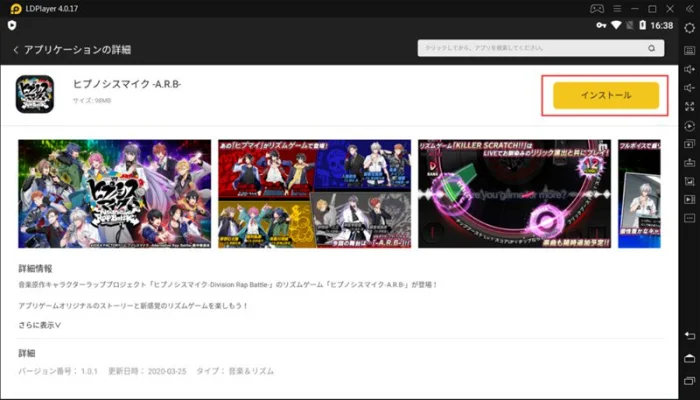The height and width of the screenshot is (400, 700).
Task: Click the LDPlayer logo icon
Action: (x=16, y=9)
